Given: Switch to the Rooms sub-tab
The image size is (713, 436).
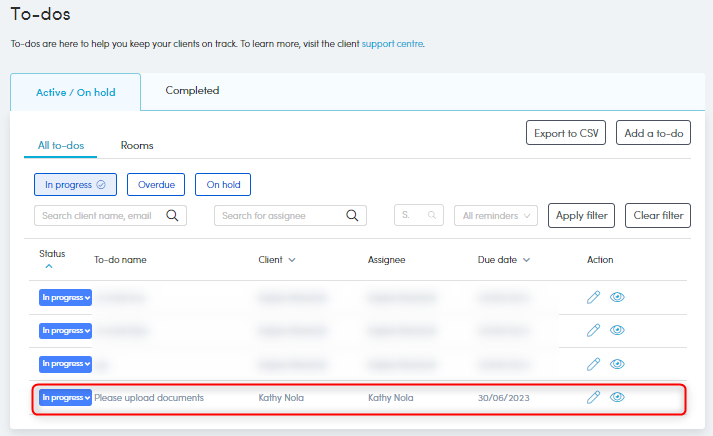Looking at the screenshot, I should point(137,146).
